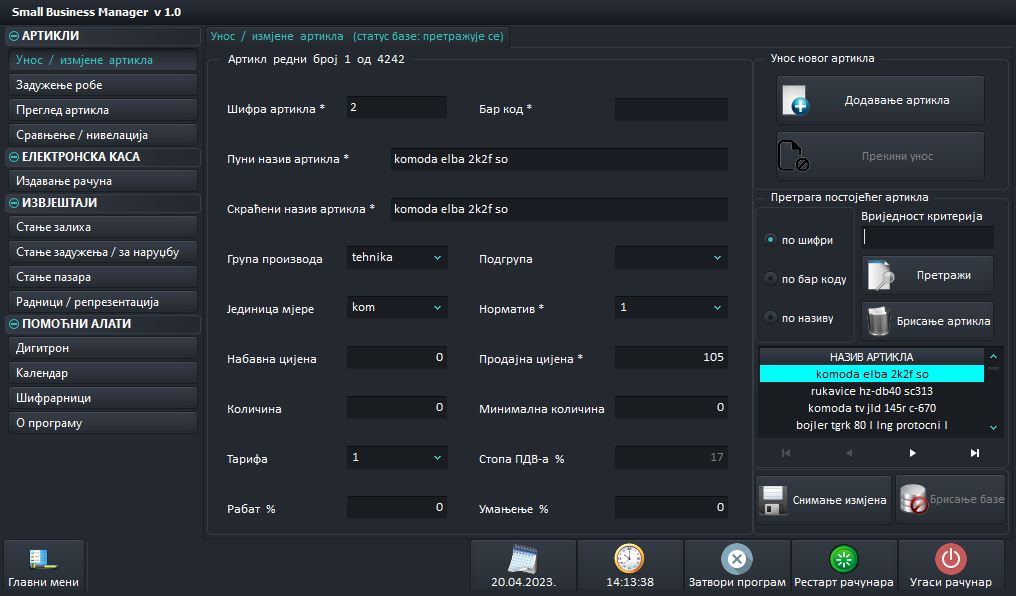Viewport: 1016px width, 596px height.
Task: Open Стање пазара report
Action: (x=103, y=277)
